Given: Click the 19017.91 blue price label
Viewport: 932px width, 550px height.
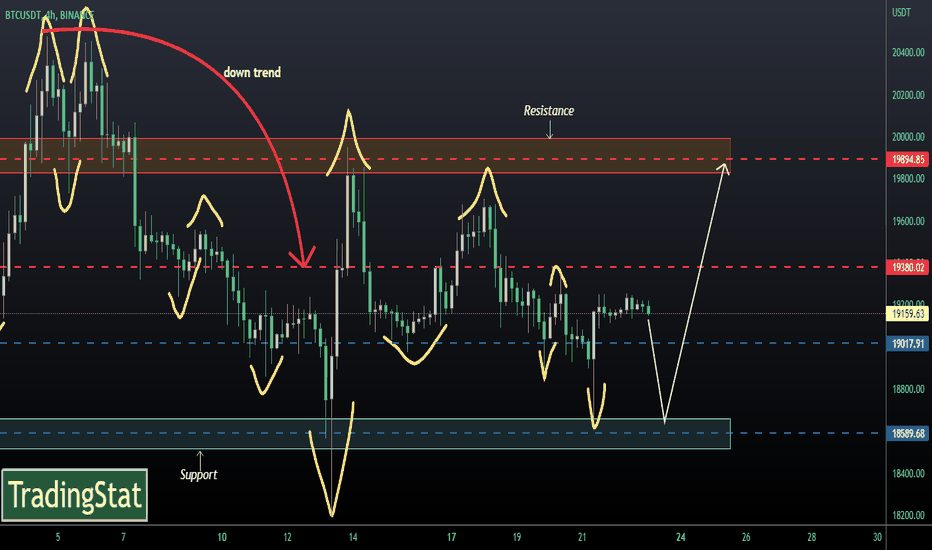Looking at the screenshot, I should click(908, 344).
